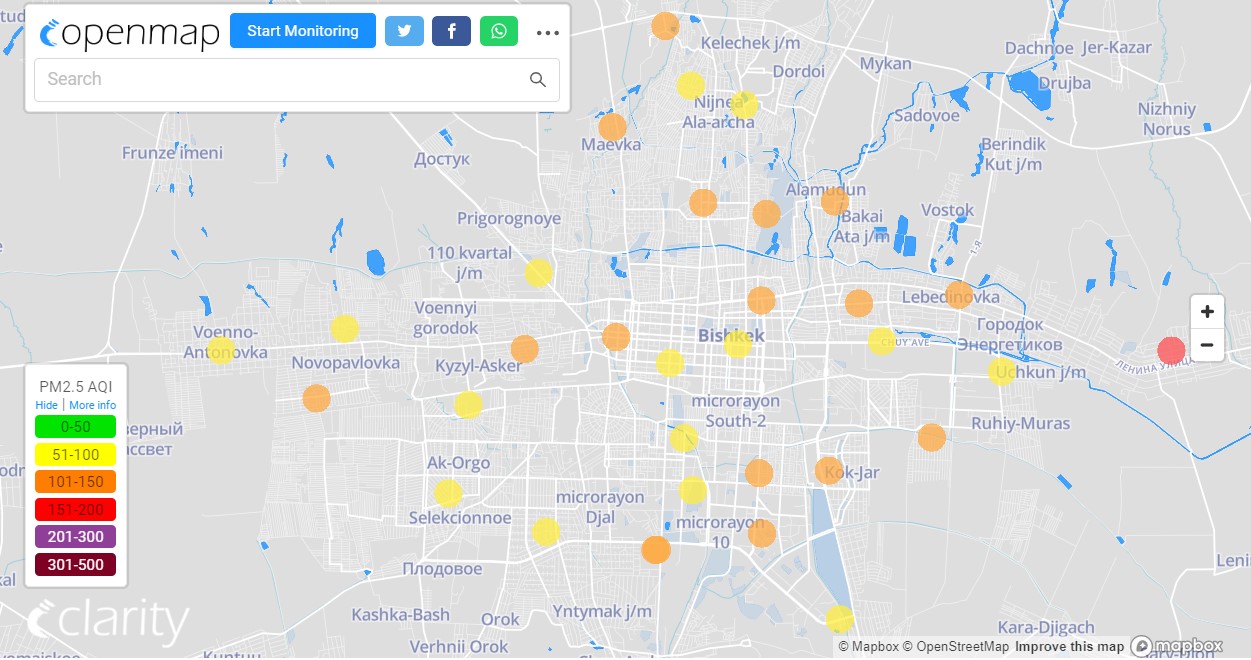Click the openmap logo
Image resolution: width=1251 pixels, height=660 pixels.
pyautogui.click(x=130, y=33)
